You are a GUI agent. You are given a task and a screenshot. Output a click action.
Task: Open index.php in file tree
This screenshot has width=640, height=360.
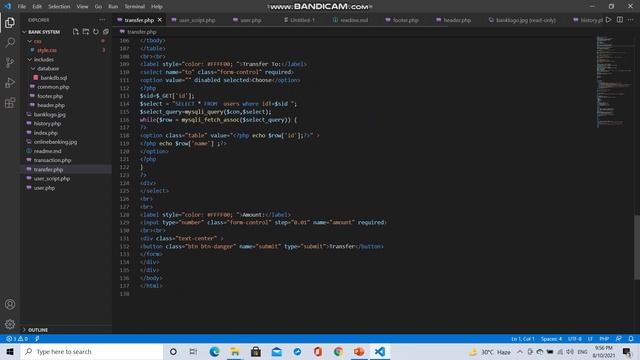click(46, 133)
